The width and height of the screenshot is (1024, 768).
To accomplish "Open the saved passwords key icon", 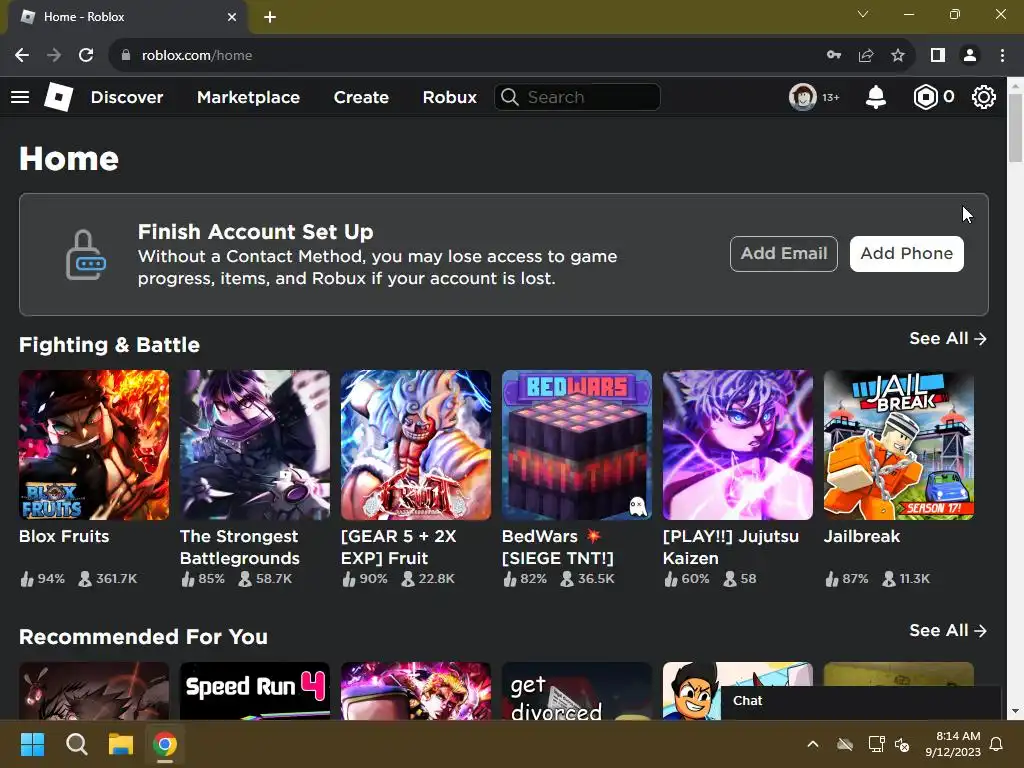I will click(834, 56).
